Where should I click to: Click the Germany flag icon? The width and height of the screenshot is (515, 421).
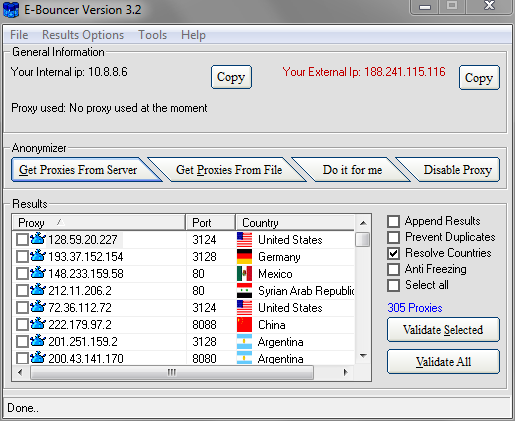click(244, 257)
